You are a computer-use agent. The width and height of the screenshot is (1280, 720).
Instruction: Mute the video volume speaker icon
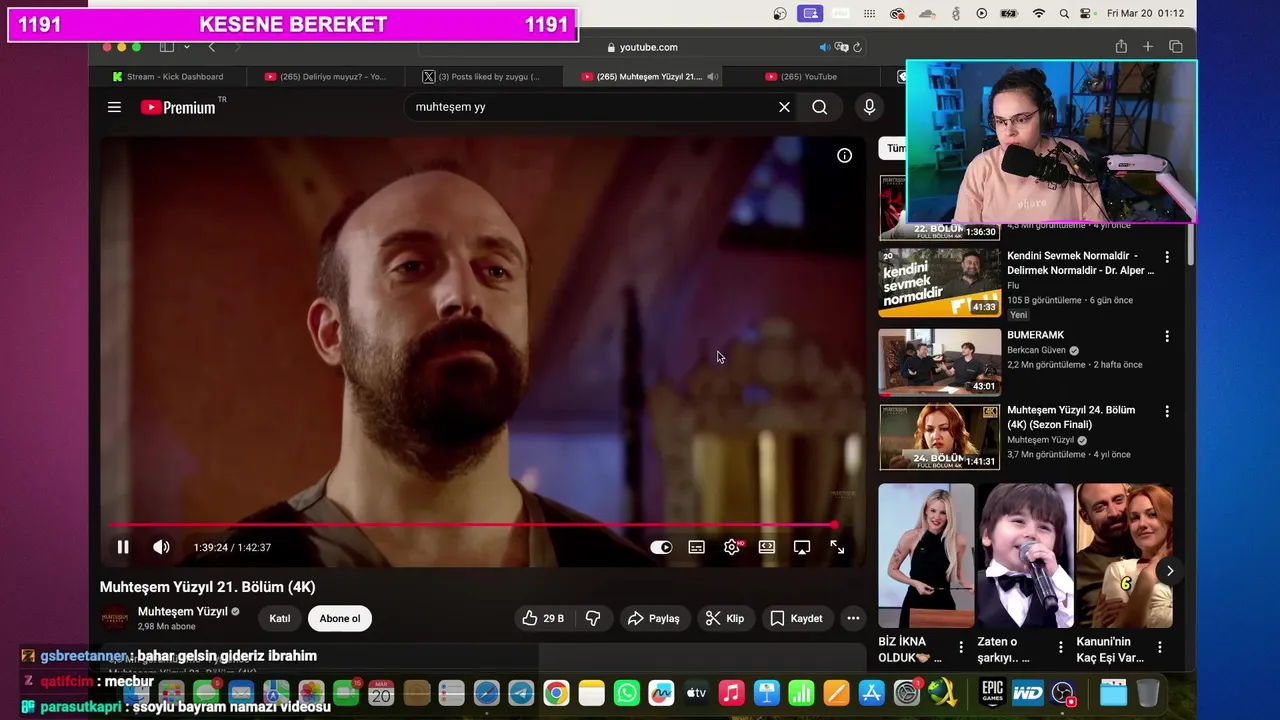(161, 547)
